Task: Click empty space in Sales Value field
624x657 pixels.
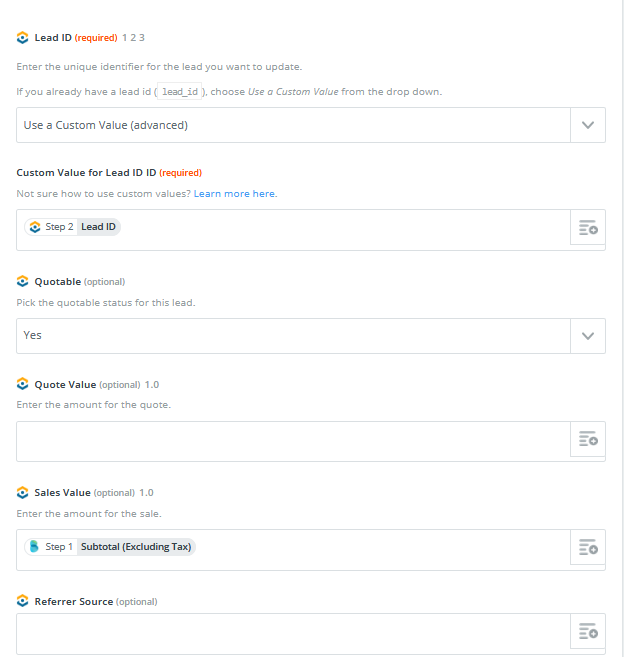Action: (381, 550)
